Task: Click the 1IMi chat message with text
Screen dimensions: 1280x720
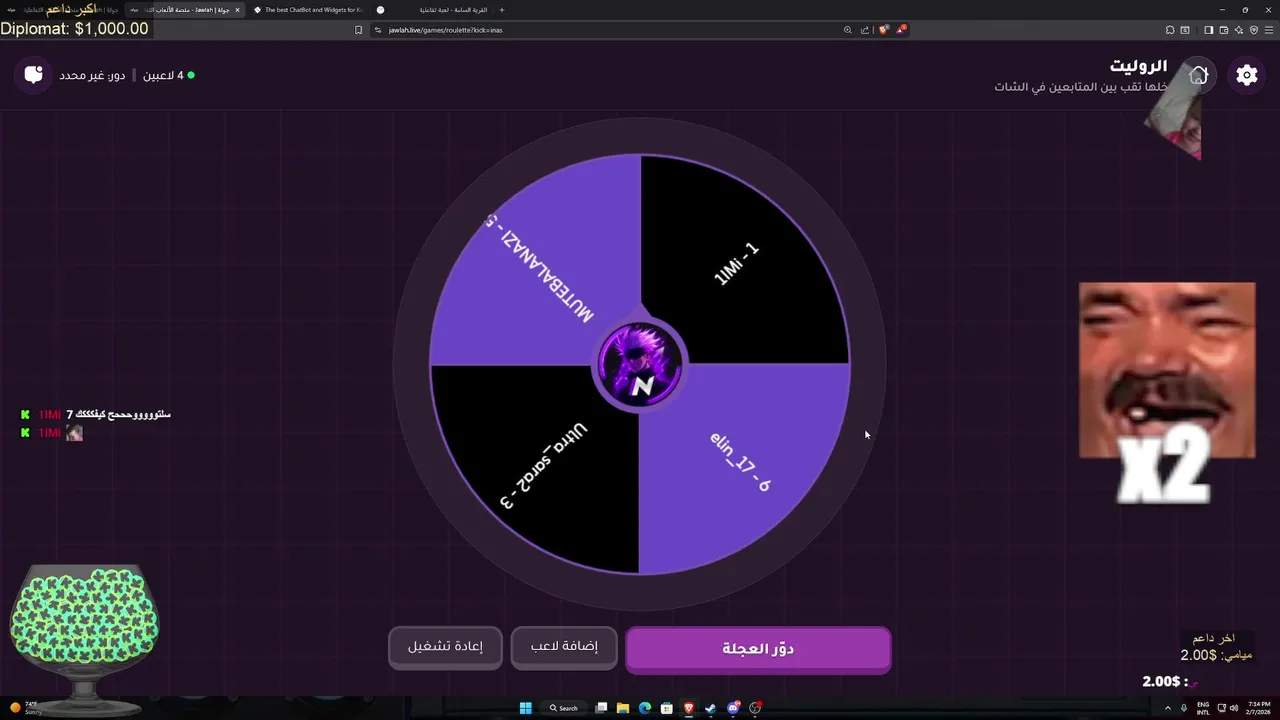Action: pyautogui.click(x=96, y=414)
